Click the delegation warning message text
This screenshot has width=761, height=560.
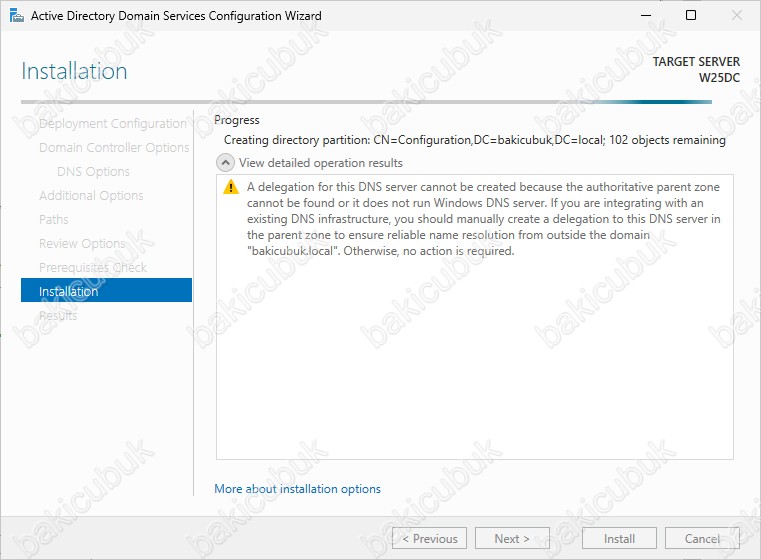pos(483,219)
